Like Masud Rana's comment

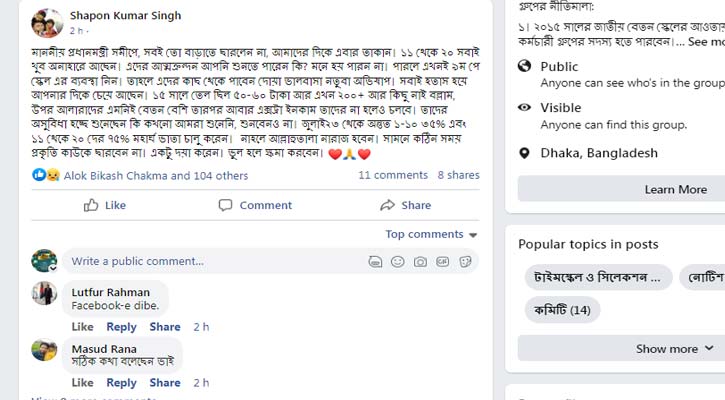(x=82, y=383)
